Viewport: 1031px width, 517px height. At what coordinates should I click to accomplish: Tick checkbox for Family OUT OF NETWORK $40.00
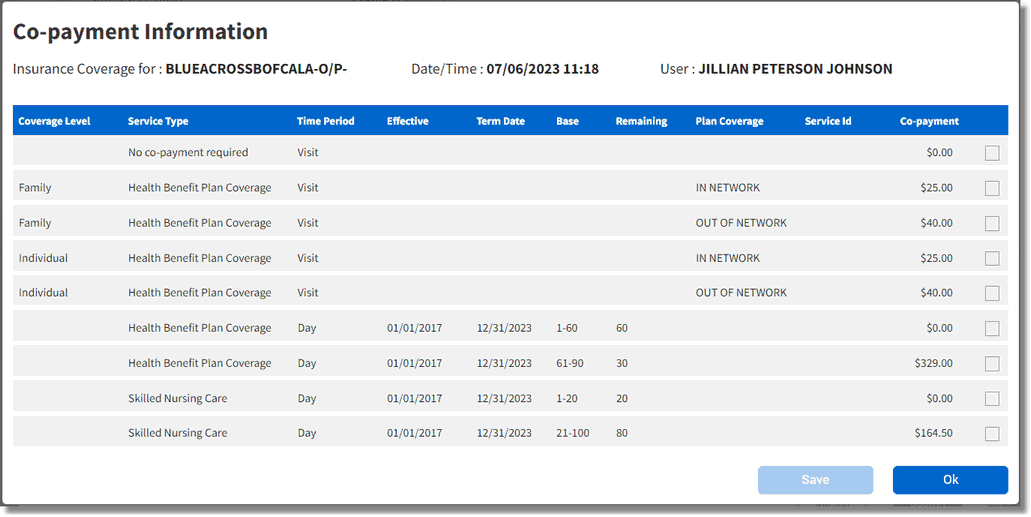point(992,224)
